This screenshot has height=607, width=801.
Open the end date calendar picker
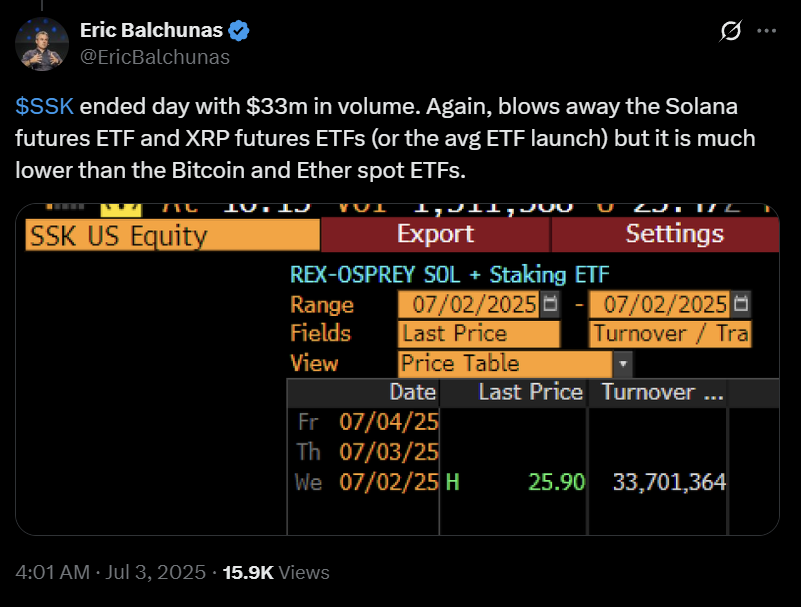pos(740,303)
